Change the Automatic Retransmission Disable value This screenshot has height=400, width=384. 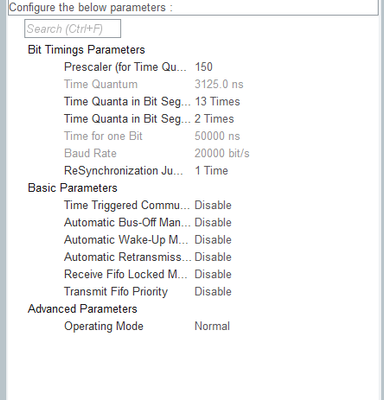coord(213,257)
